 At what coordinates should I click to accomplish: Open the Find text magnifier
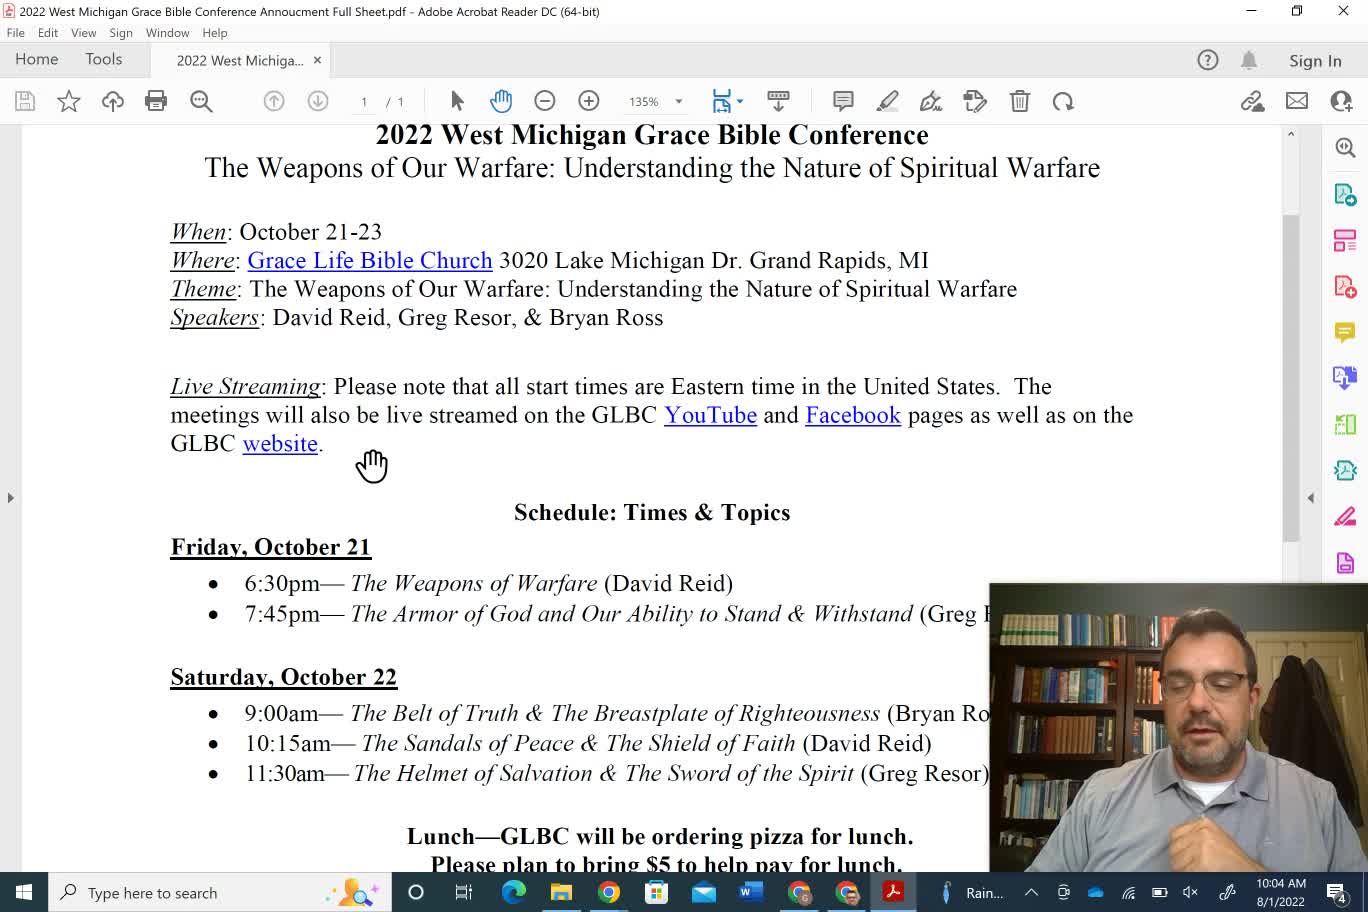pos(201,101)
